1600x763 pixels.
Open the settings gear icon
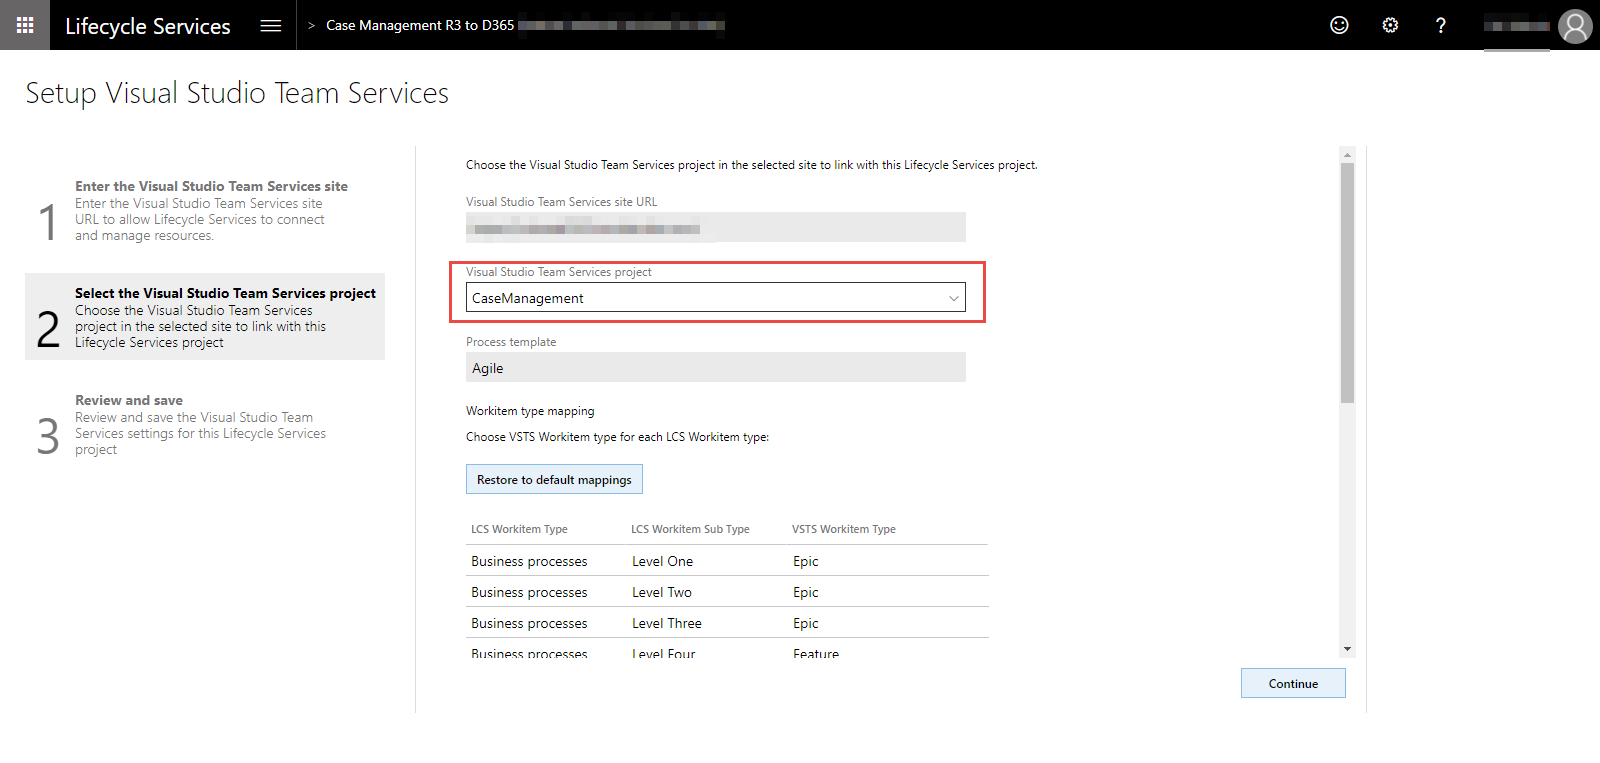click(x=1390, y=25)
